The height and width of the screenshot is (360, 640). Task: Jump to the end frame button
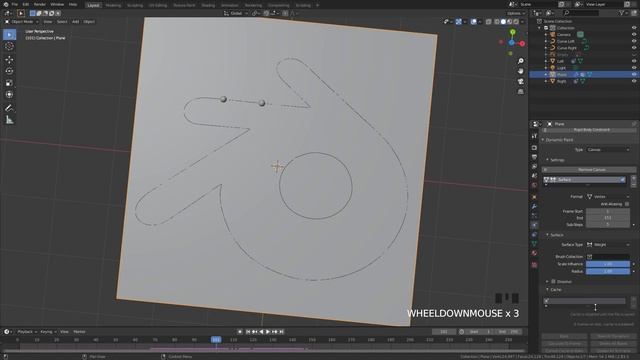[281, 332]
